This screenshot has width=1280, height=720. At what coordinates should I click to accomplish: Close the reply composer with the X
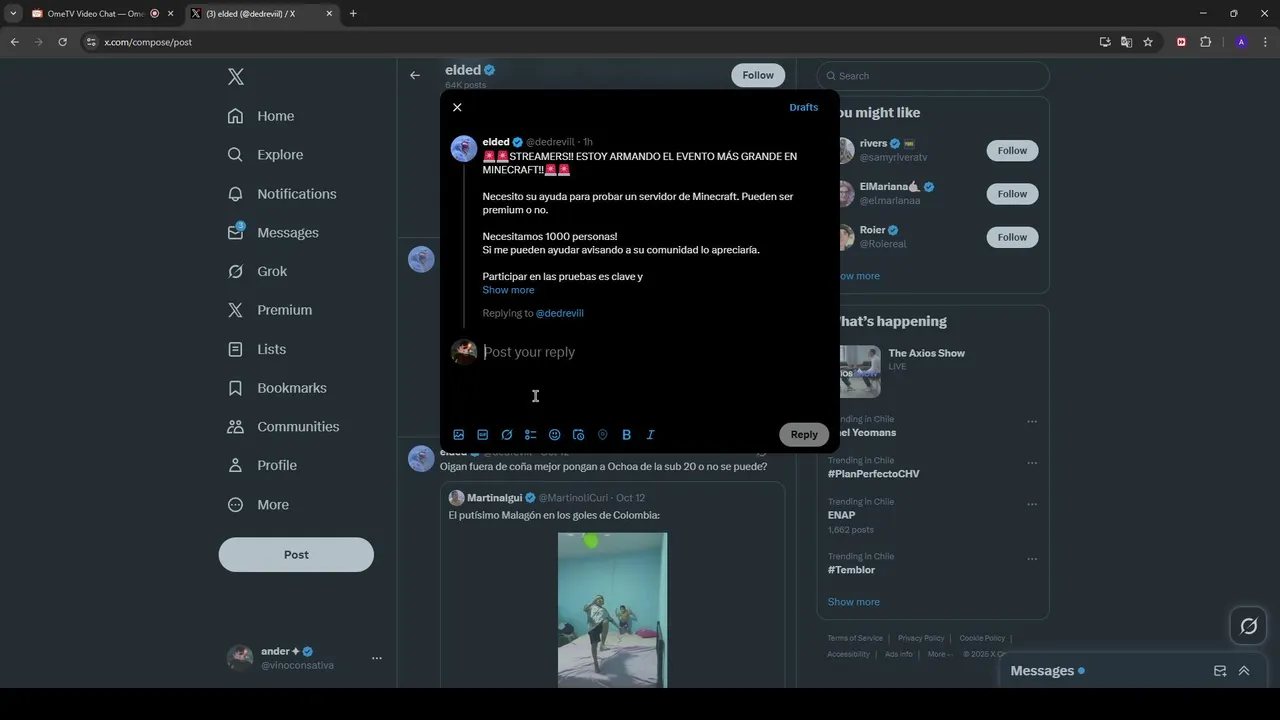tap(457, 107)
